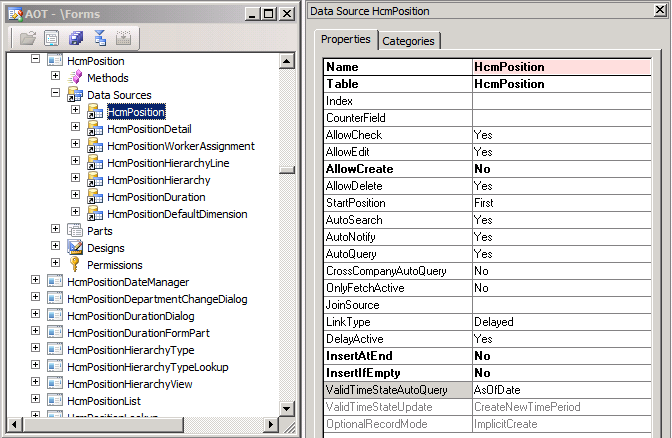Expand the Designs node
Image resolution: width=672 pixels, height=438 pixels.
[55, 246]
